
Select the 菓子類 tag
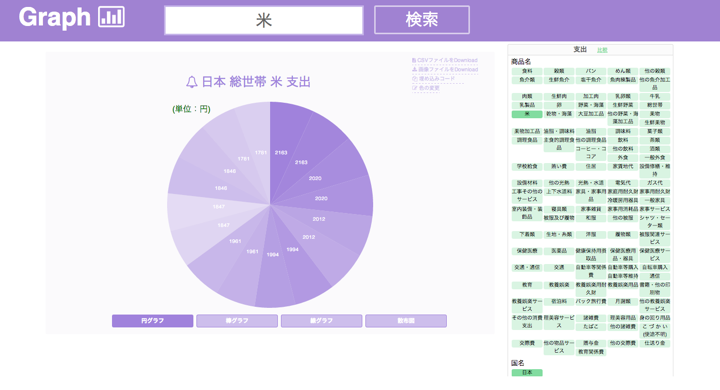click(655, 131)
